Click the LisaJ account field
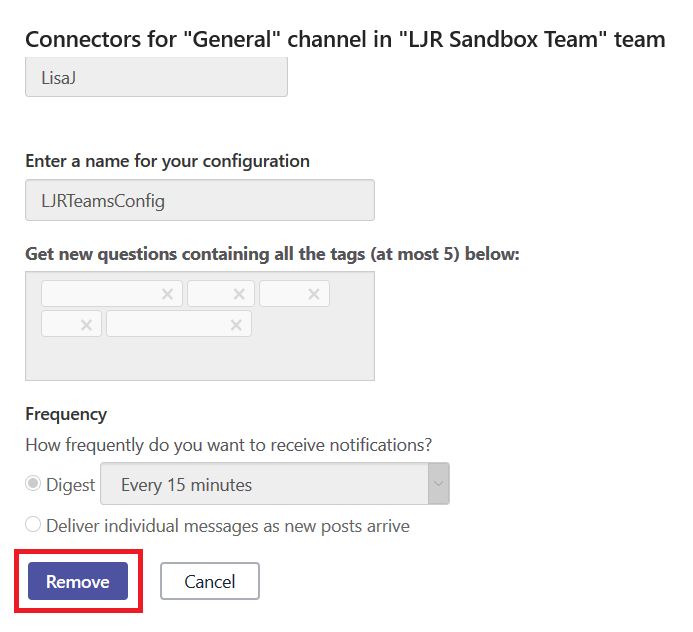The width and height of the screenshot is (693, 632). click(156, 77)
